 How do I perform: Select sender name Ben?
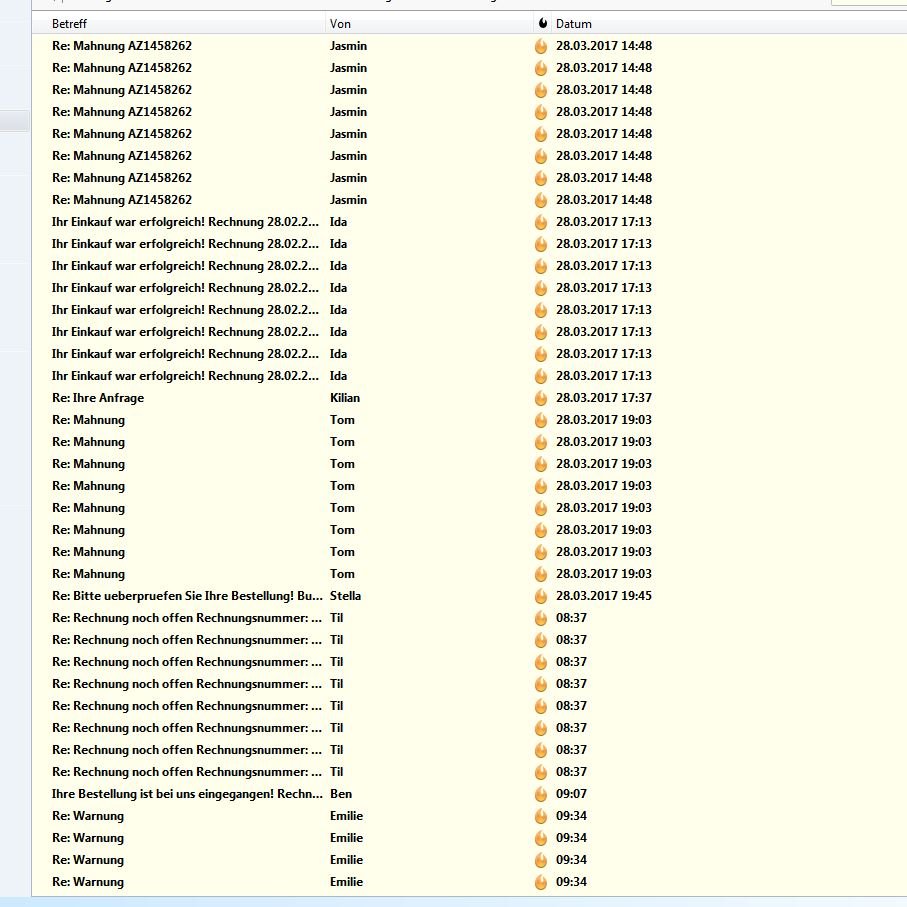click(341, 794)
